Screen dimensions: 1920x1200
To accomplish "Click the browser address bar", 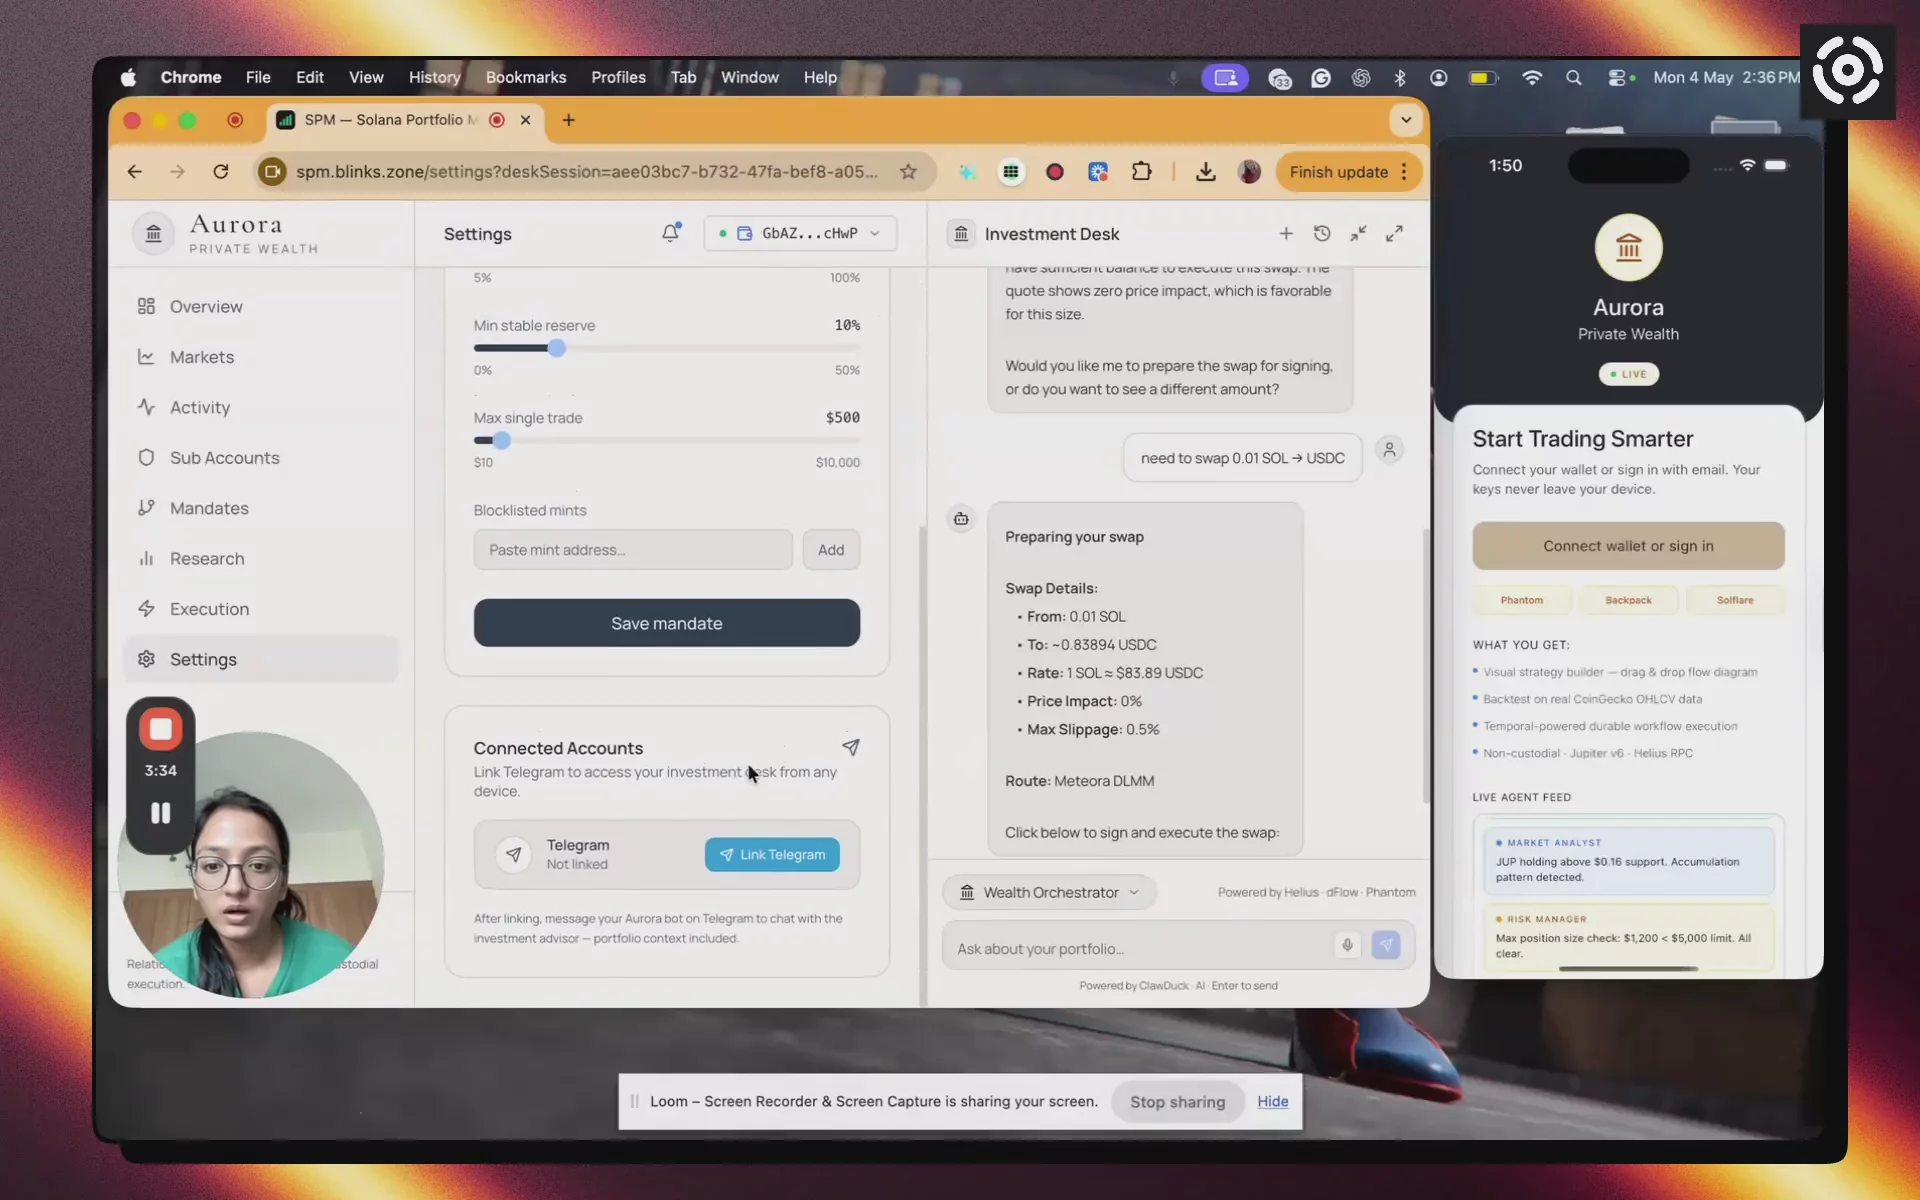I will pyautogui.click(x=587, y=172).
